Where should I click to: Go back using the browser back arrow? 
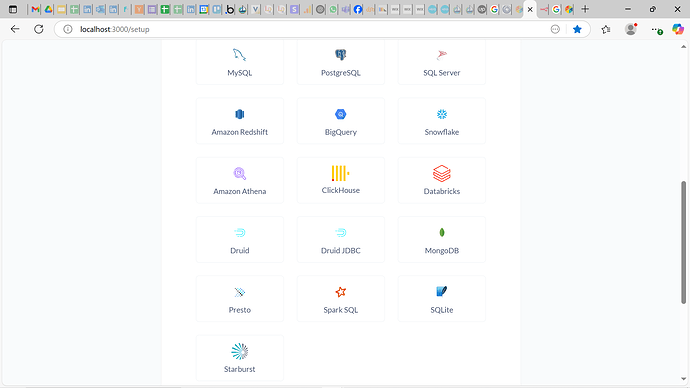pos(15,29)
